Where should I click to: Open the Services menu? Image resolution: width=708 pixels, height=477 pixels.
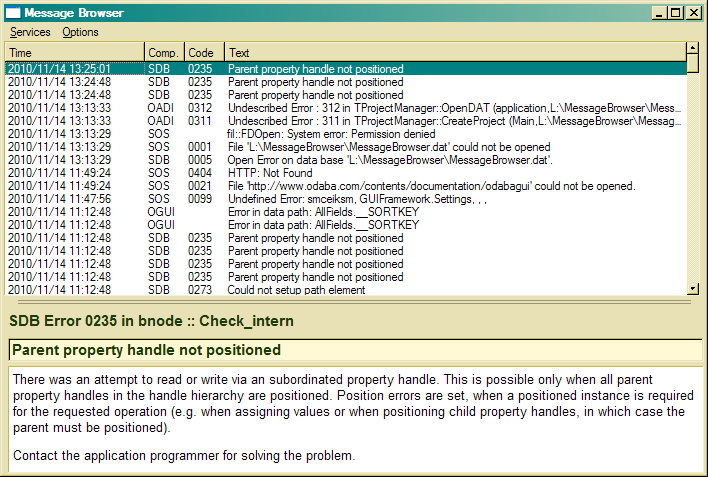(30, 32)
